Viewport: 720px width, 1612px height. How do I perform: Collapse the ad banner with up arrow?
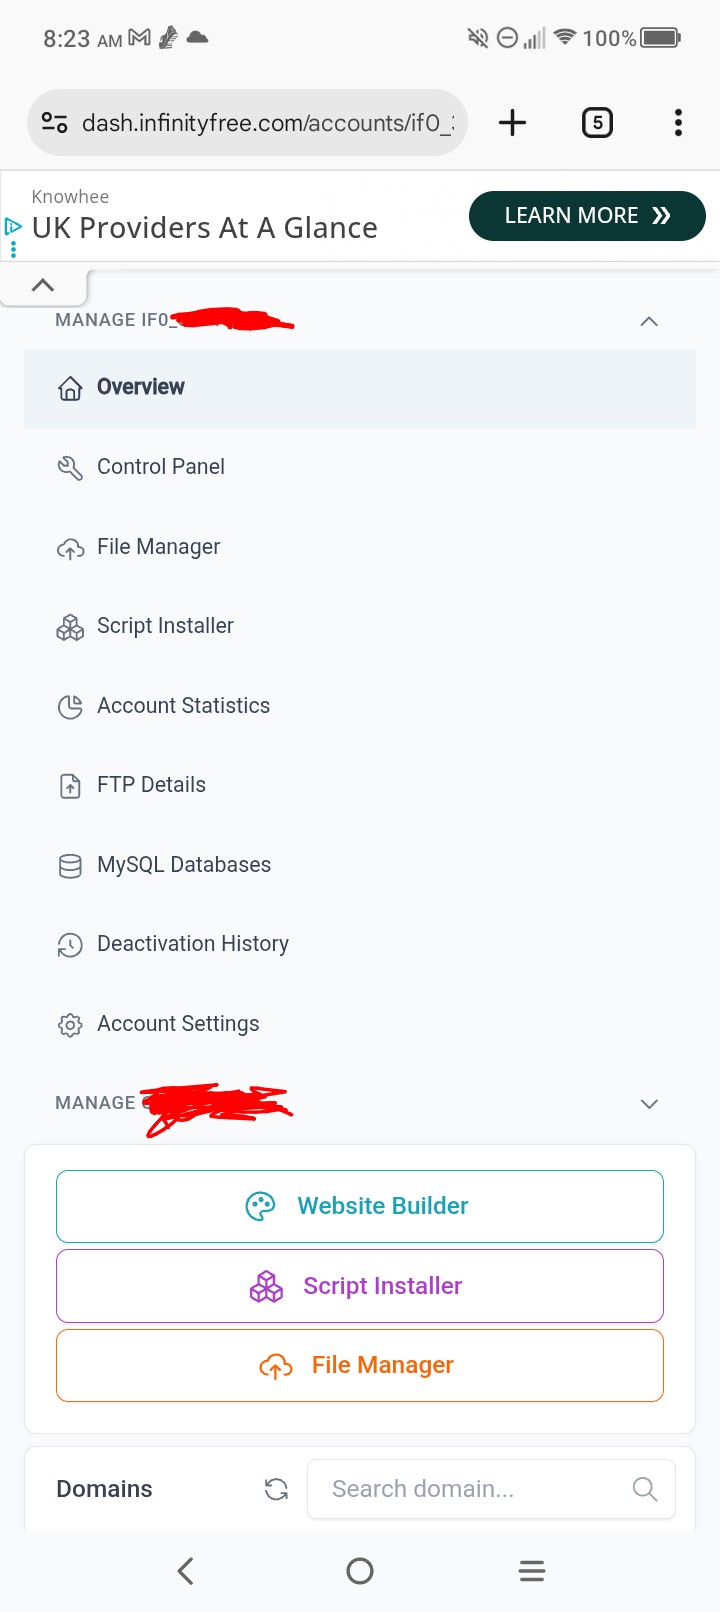click(x=43, y=285)
